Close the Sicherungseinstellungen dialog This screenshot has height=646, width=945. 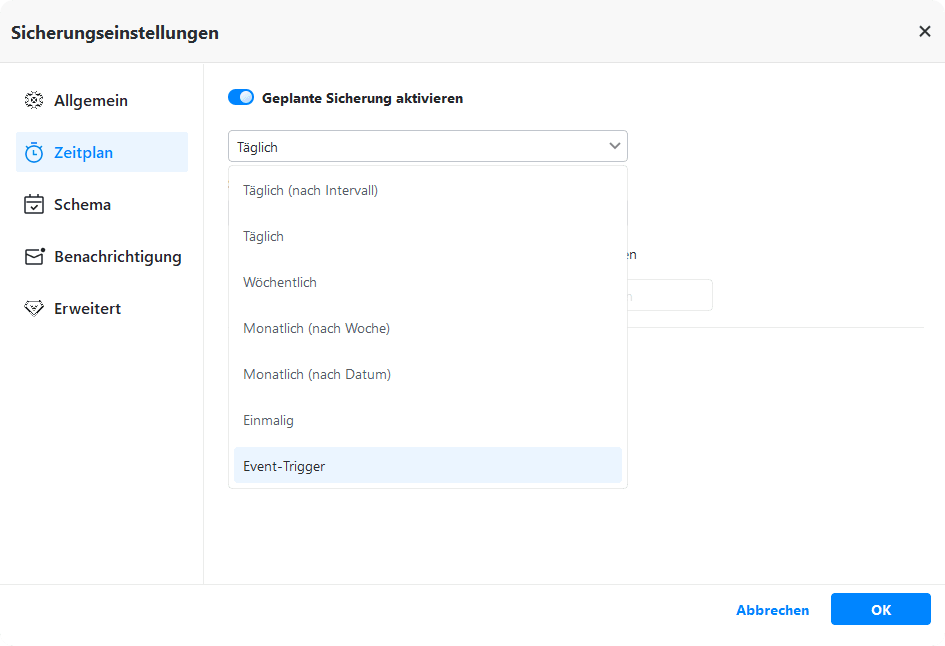924,32
